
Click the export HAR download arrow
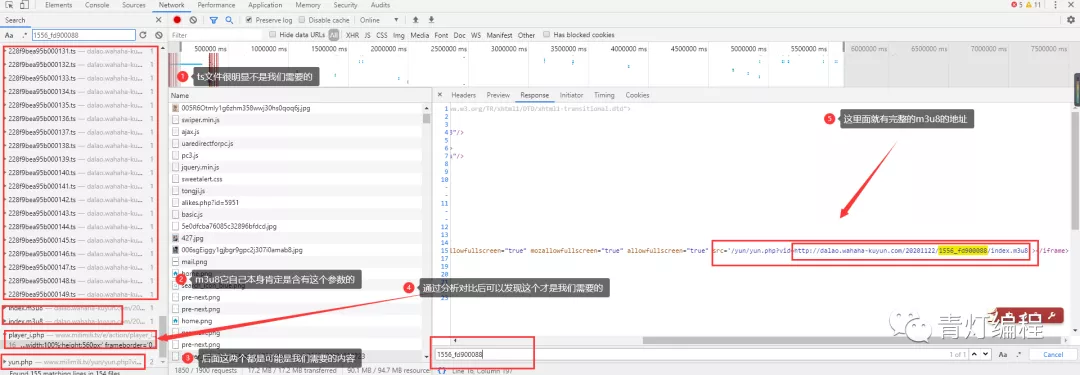pos(431,20)
